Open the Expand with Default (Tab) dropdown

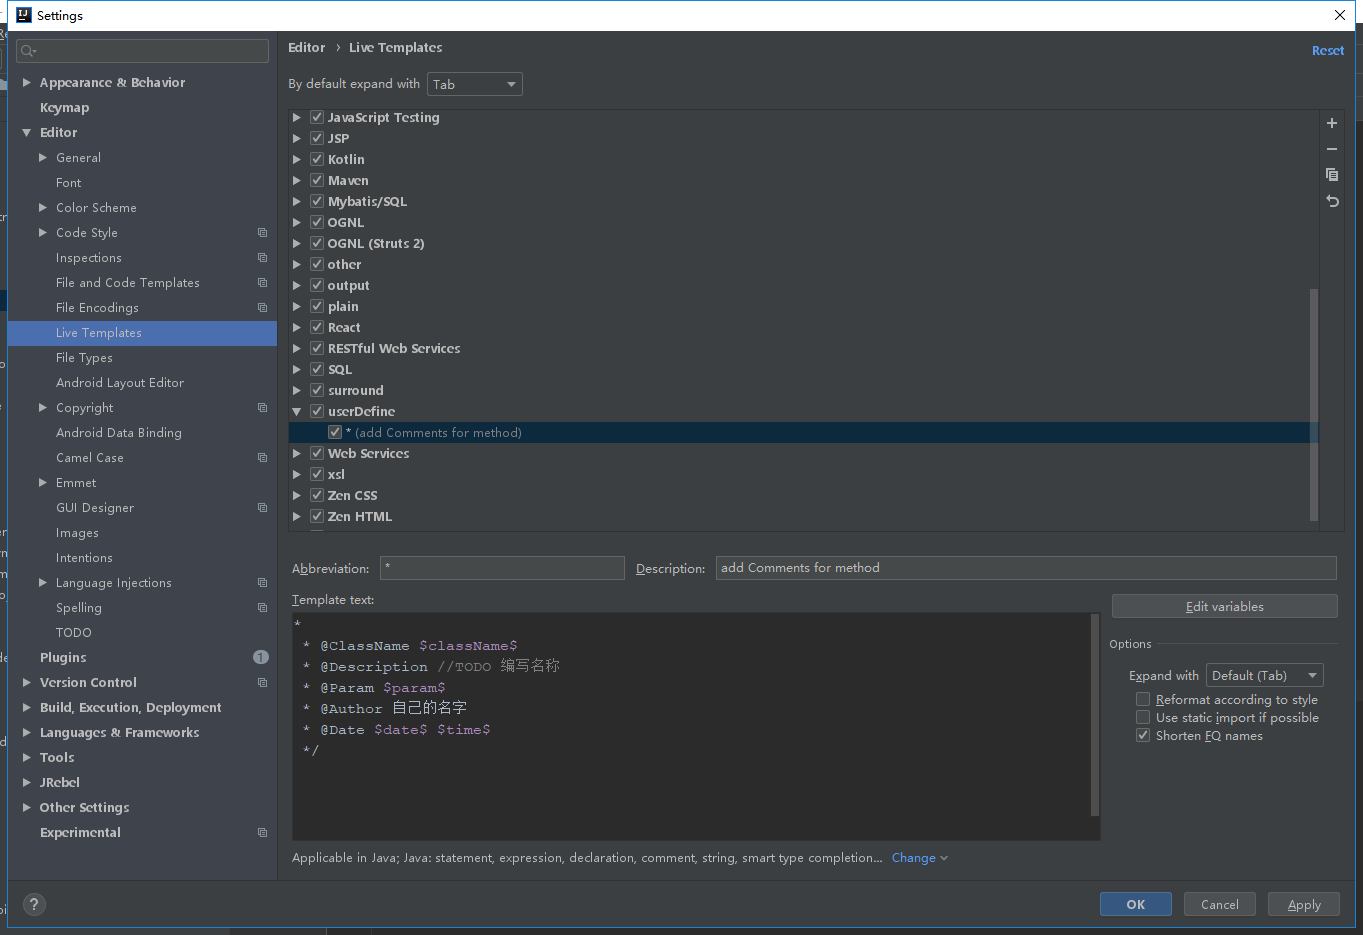1264,676
